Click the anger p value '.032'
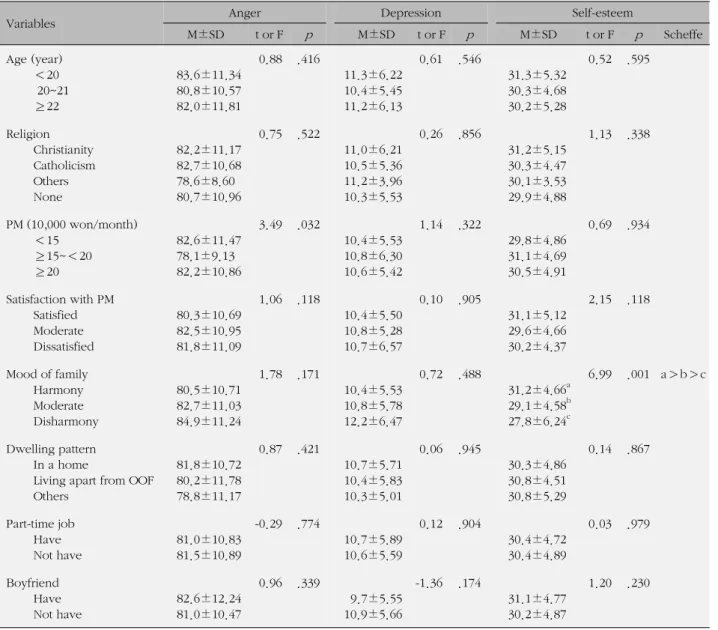This screenshot has height=630, width=718. tap(309, 225)
